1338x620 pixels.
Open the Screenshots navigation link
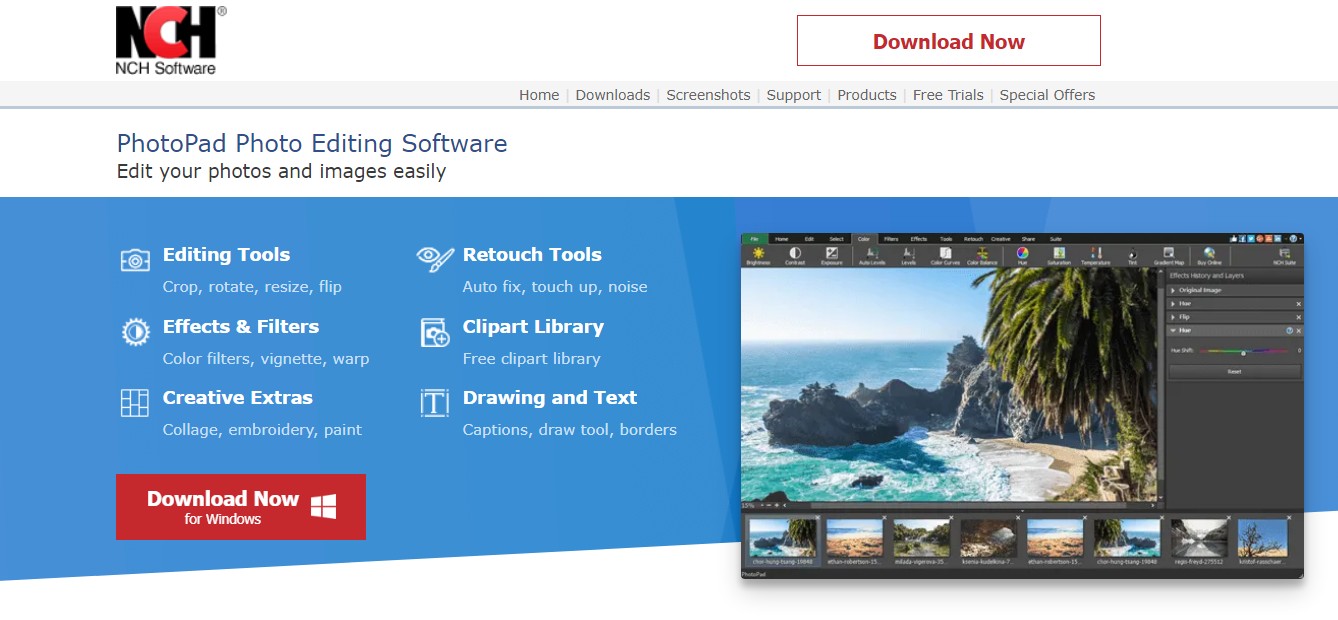[708, 95]
